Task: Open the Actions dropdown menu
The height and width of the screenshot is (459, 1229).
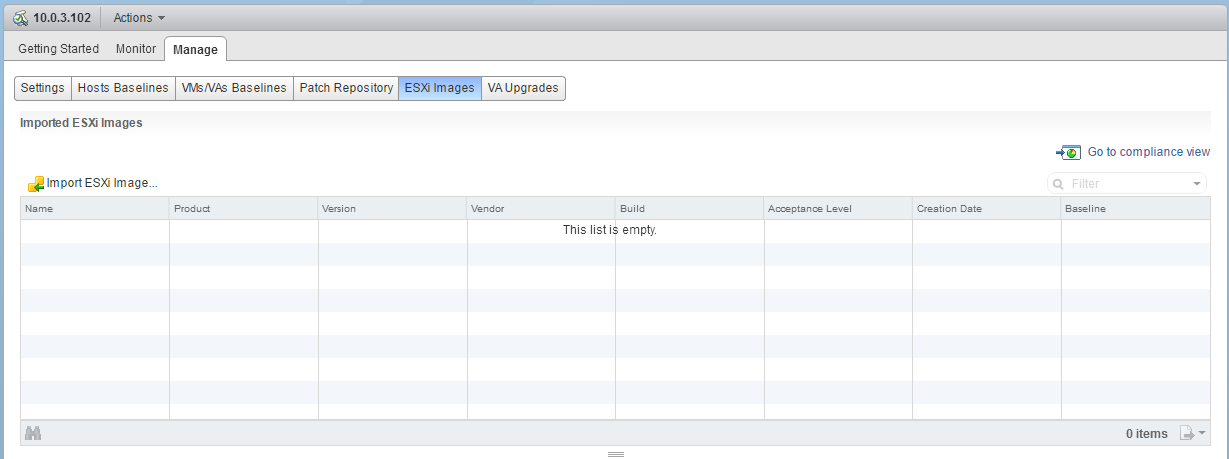Action: tap(139, 18)
